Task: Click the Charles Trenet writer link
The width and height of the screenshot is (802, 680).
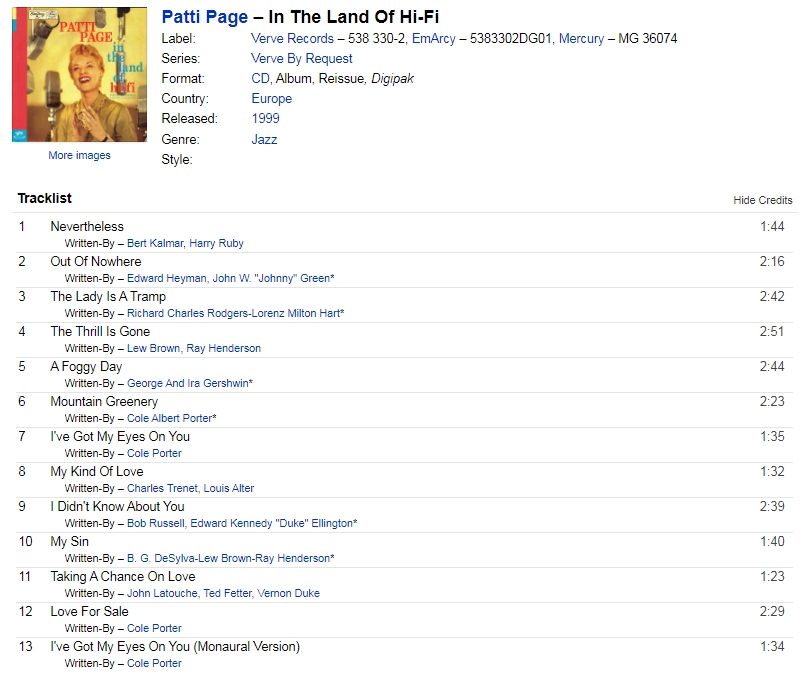Action: tap(162, 488)
